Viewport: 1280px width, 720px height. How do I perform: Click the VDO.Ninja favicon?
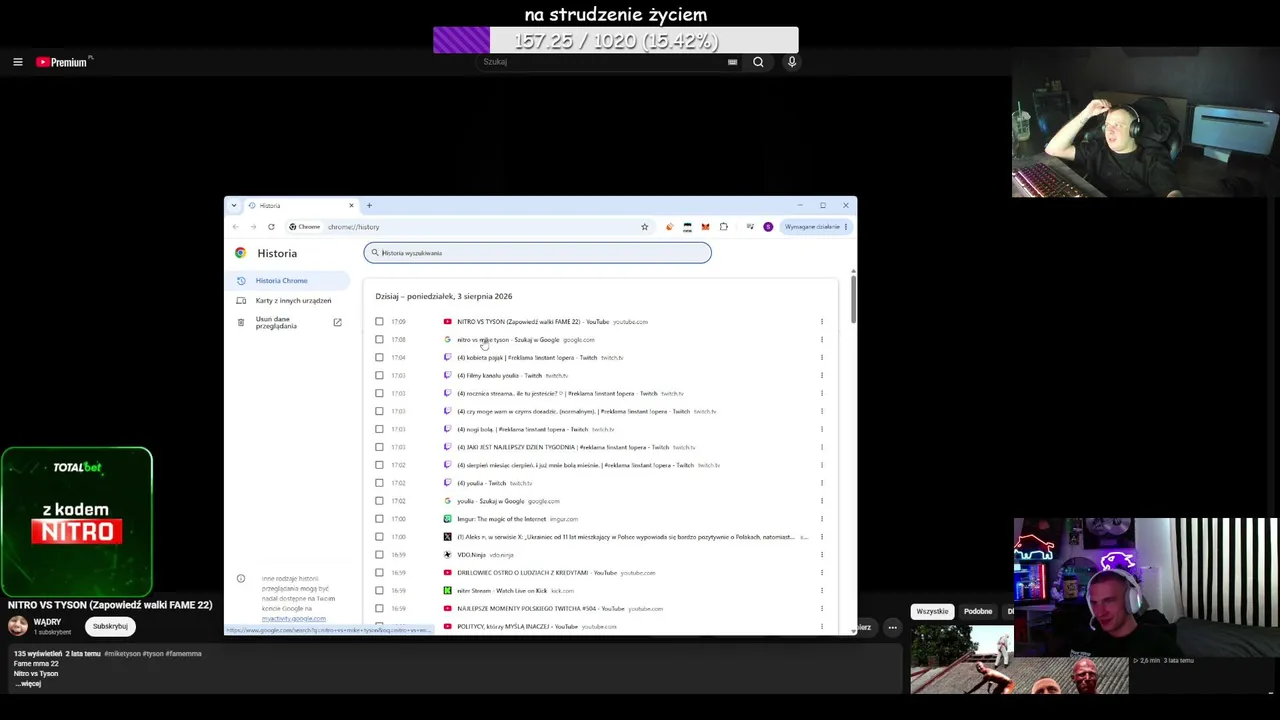pos(447,555)
